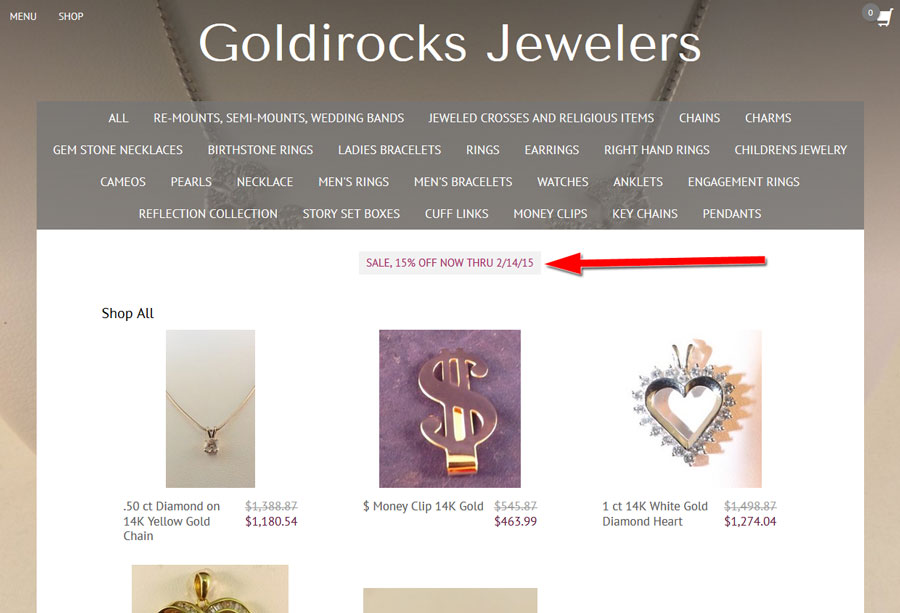The image size is (900, 613).
Task: Open the diamond heart pendant image
Action: (x=690, y=409)
